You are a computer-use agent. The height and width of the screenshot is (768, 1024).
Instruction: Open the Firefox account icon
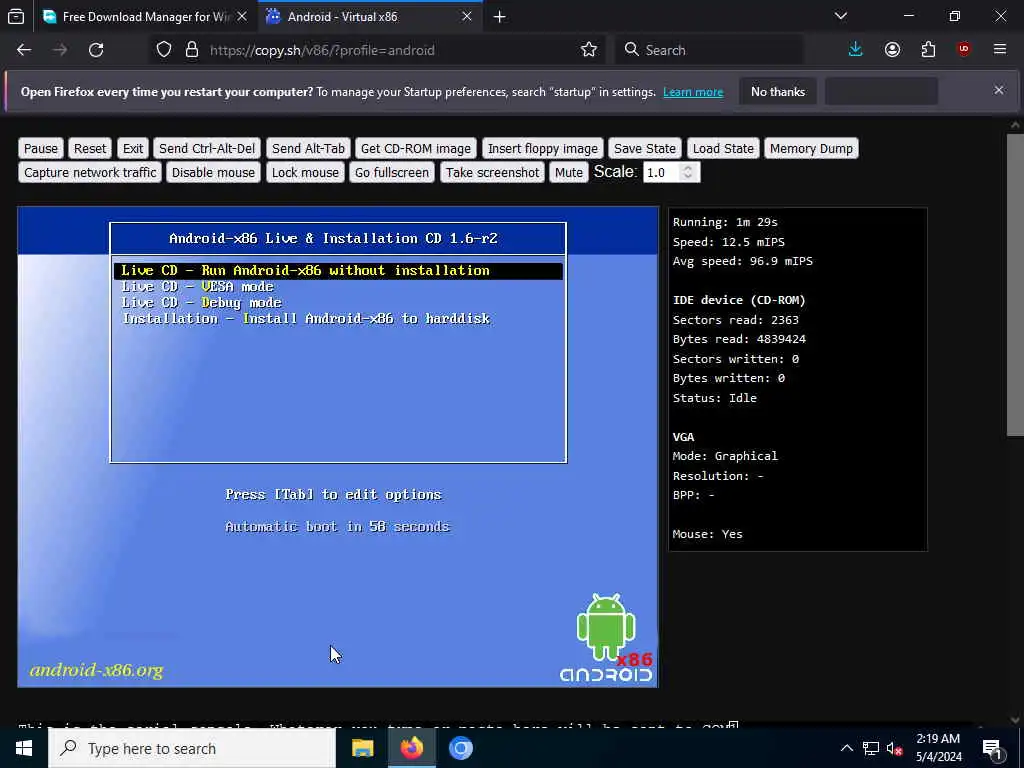coord(892,50)
